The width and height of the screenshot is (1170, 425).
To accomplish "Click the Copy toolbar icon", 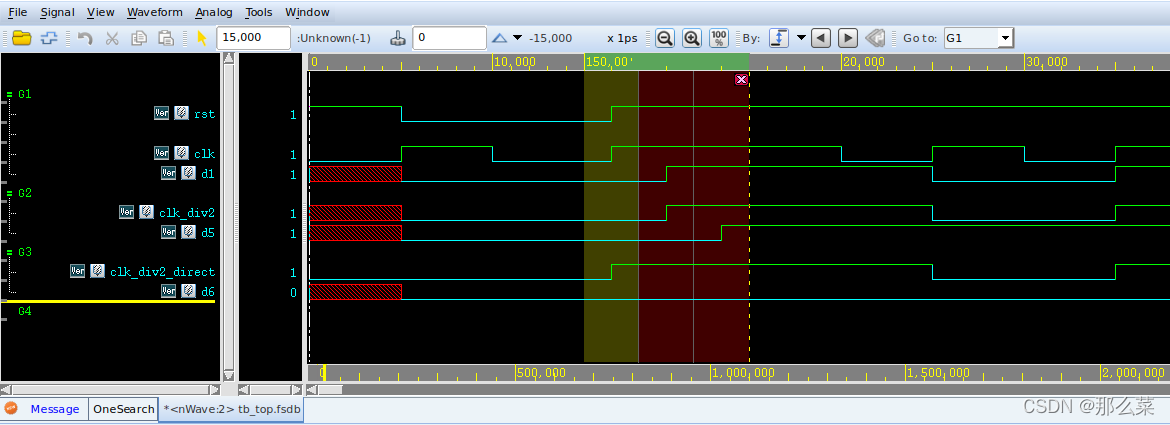I will [x=139, y=38].
